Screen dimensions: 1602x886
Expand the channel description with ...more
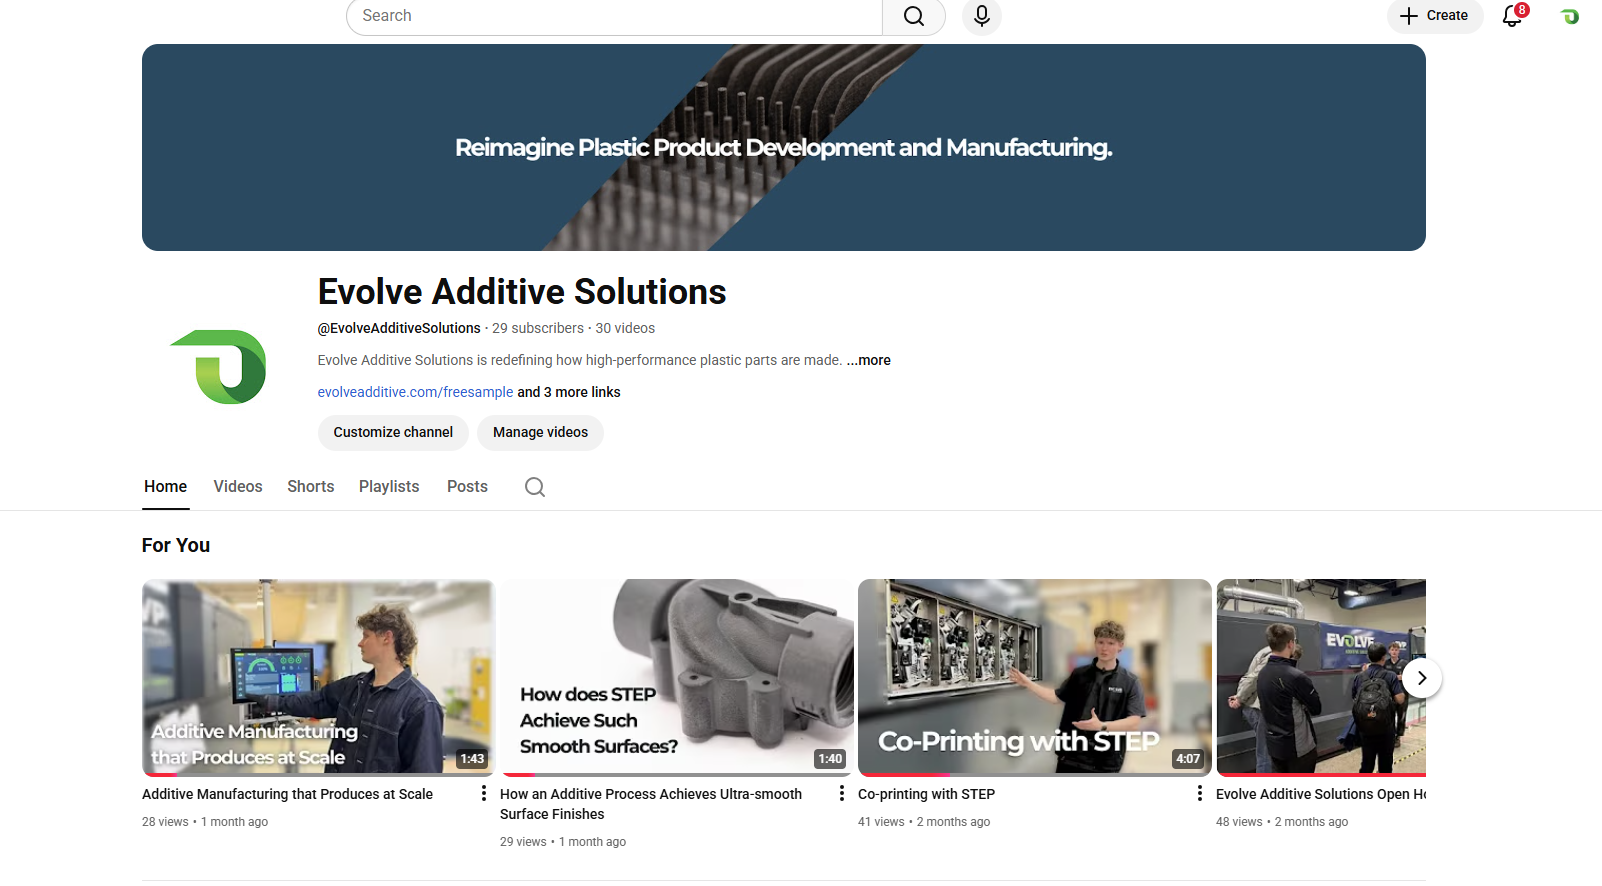click(x=868, y=360)
